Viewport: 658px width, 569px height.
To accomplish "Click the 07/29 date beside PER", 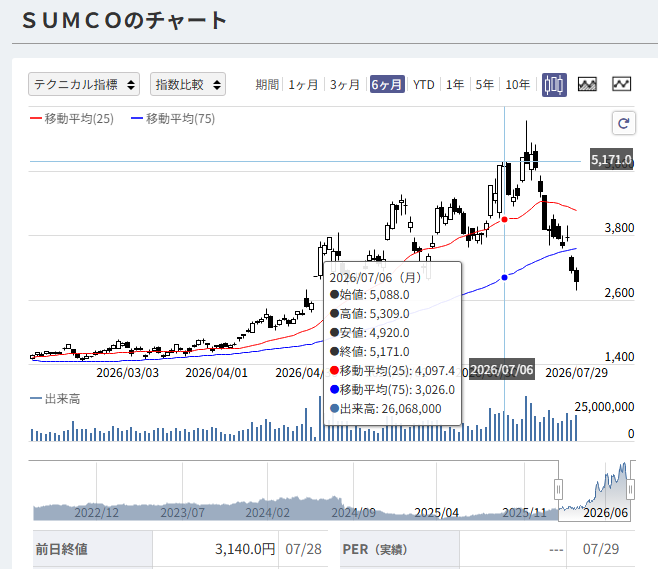I will coord(601,549).
